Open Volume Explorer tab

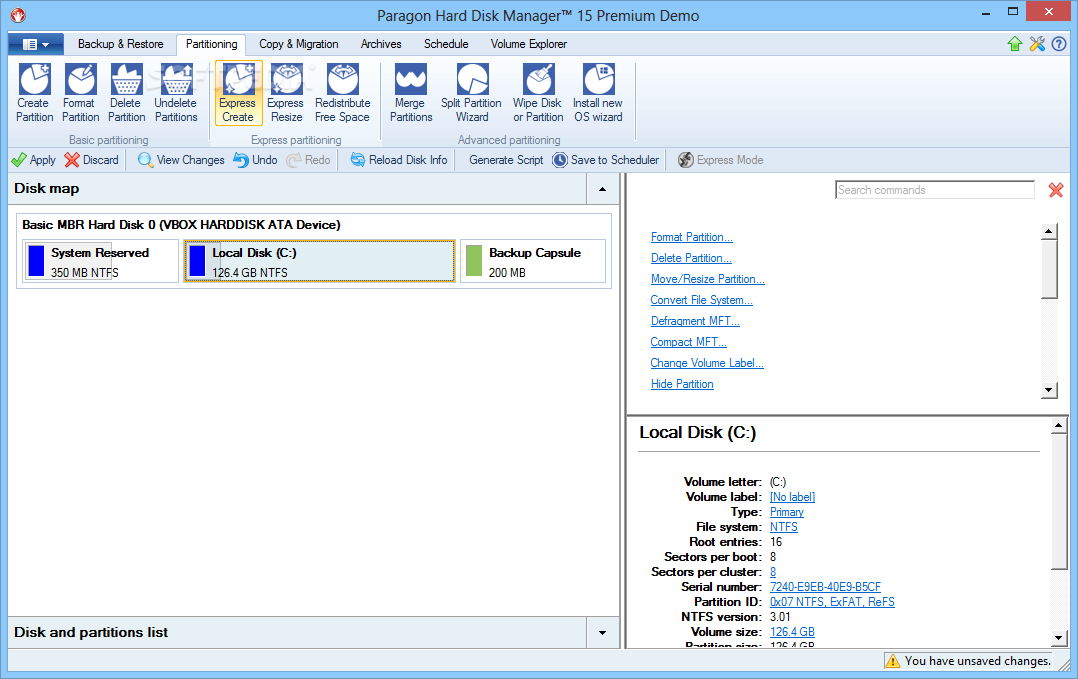529,44
